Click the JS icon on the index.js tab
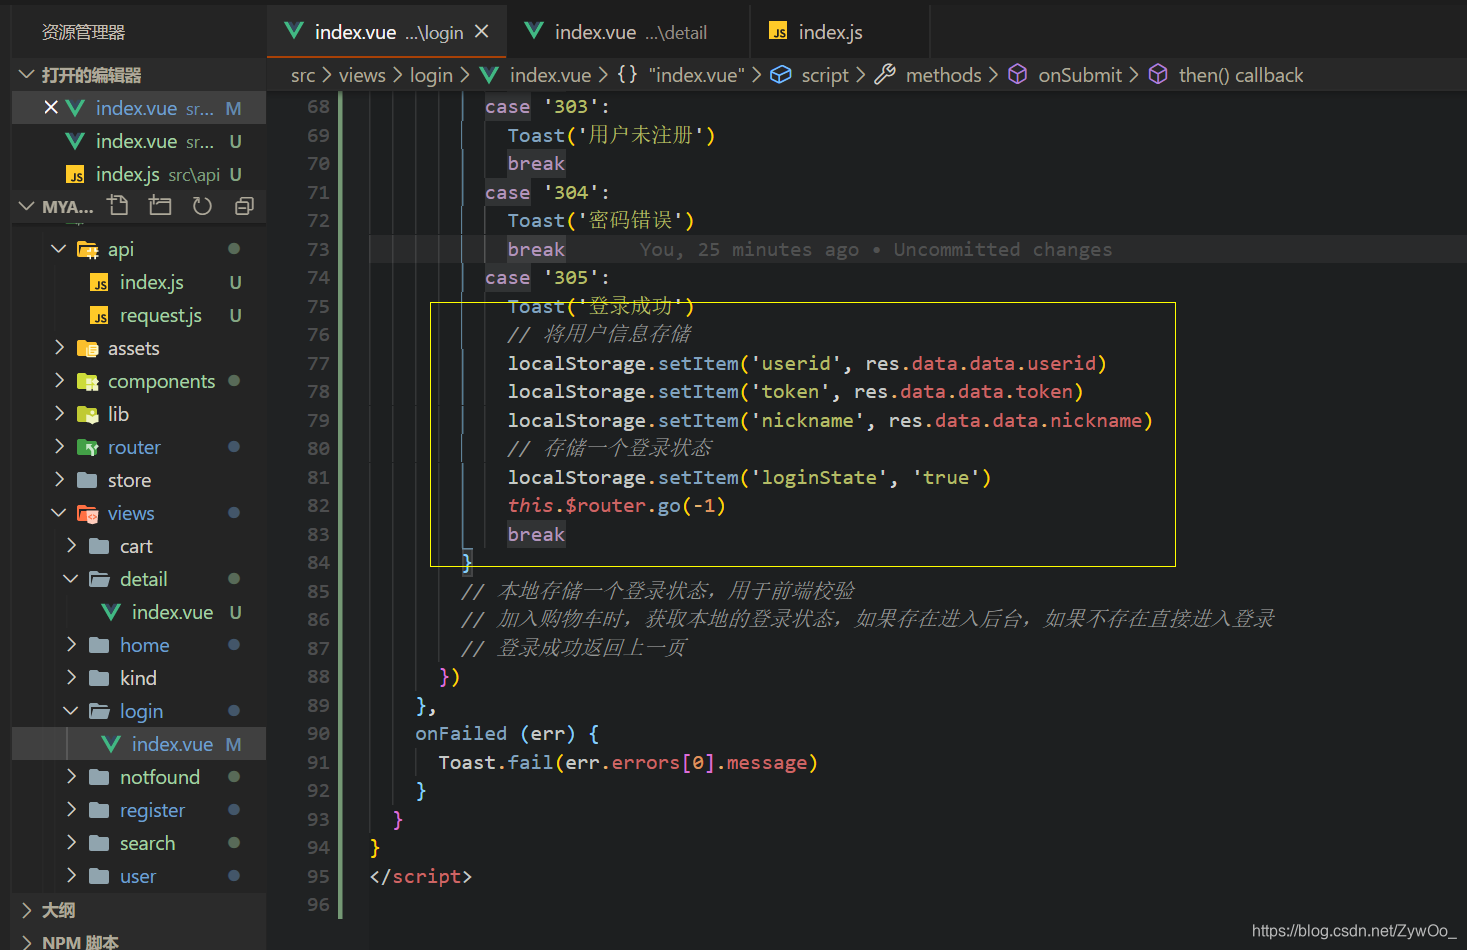The width and height of the screenshot is (1467, 950). click(x=778, y=32)
